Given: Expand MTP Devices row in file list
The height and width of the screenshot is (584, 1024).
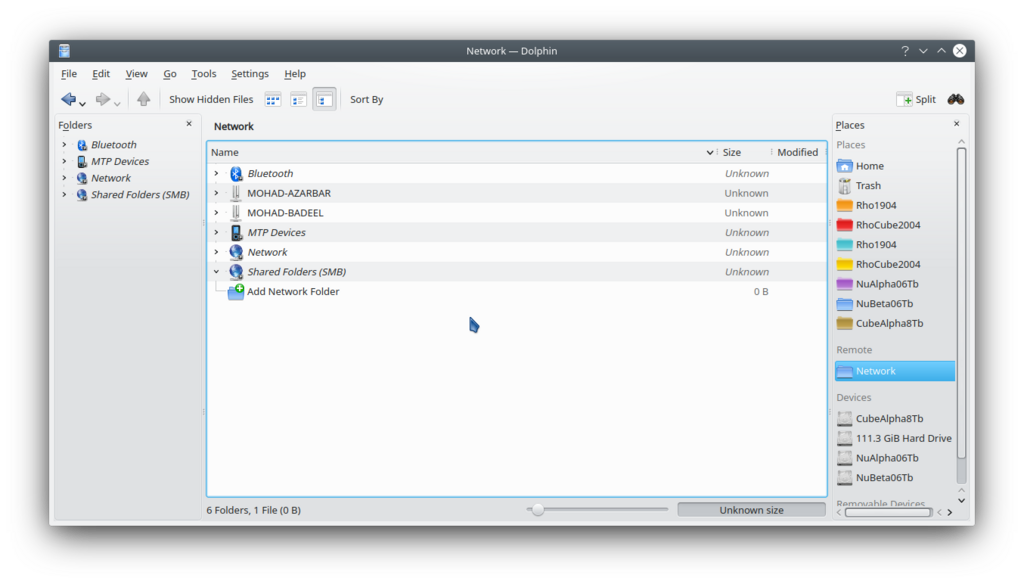Looking at the screenshot, I should 217,232.
